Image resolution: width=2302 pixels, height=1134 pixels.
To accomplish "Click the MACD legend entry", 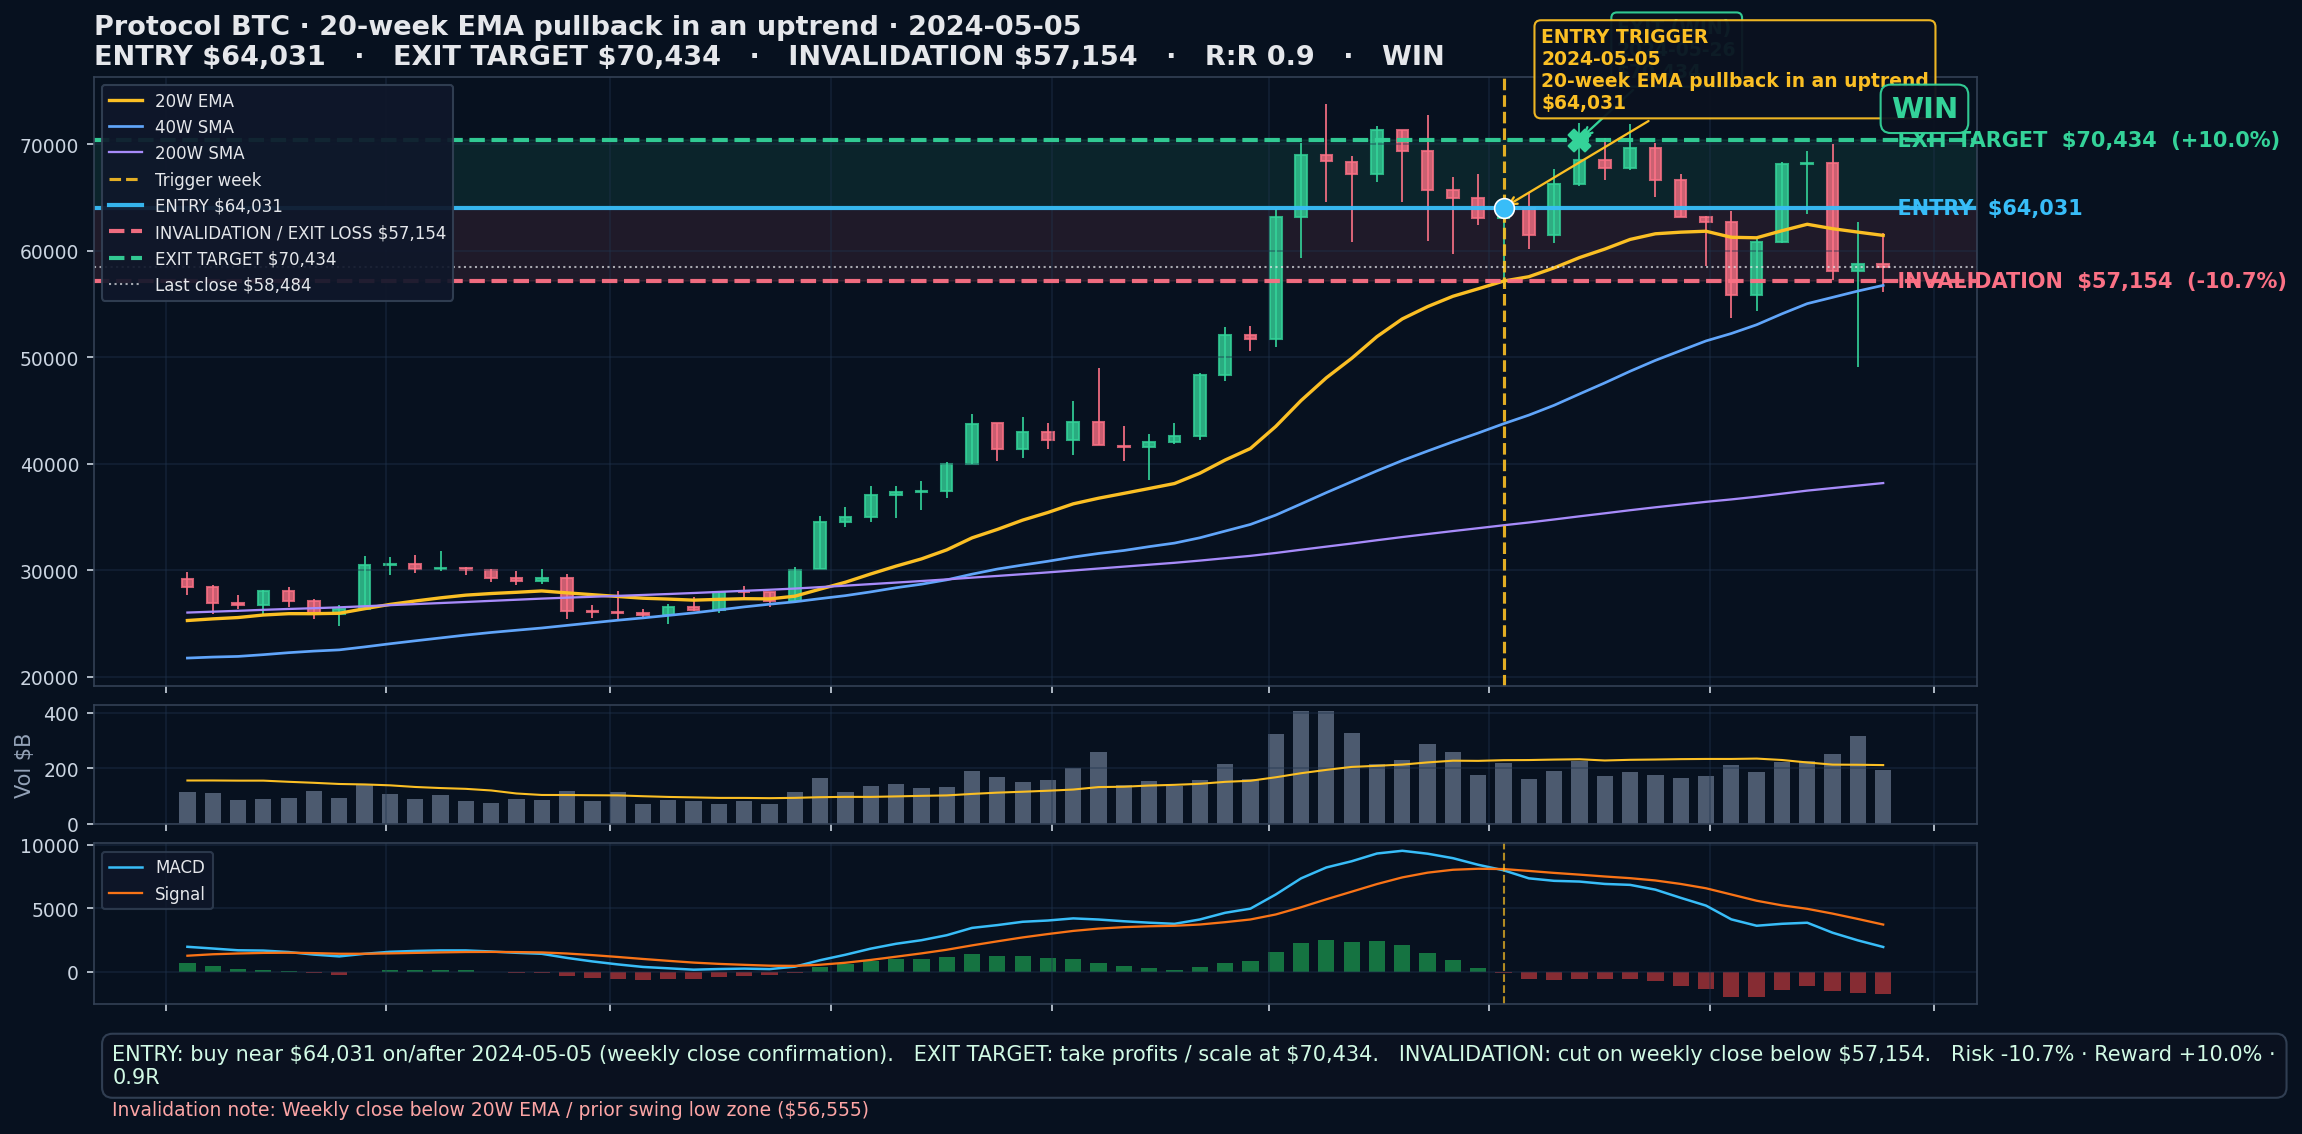I will pos(157,867).
